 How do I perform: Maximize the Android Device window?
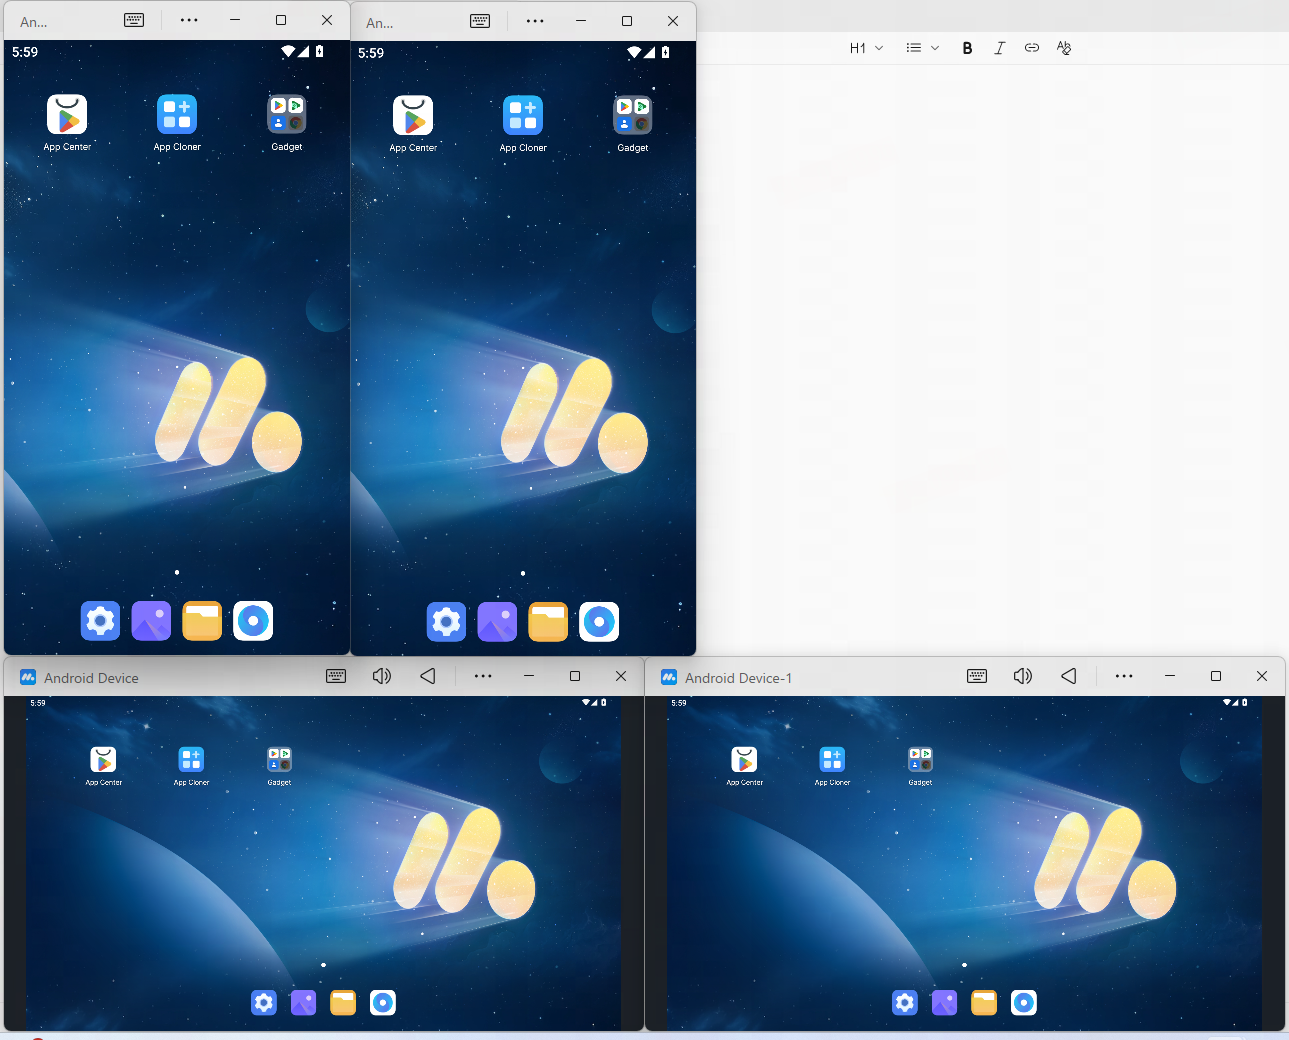click(575, 676)
